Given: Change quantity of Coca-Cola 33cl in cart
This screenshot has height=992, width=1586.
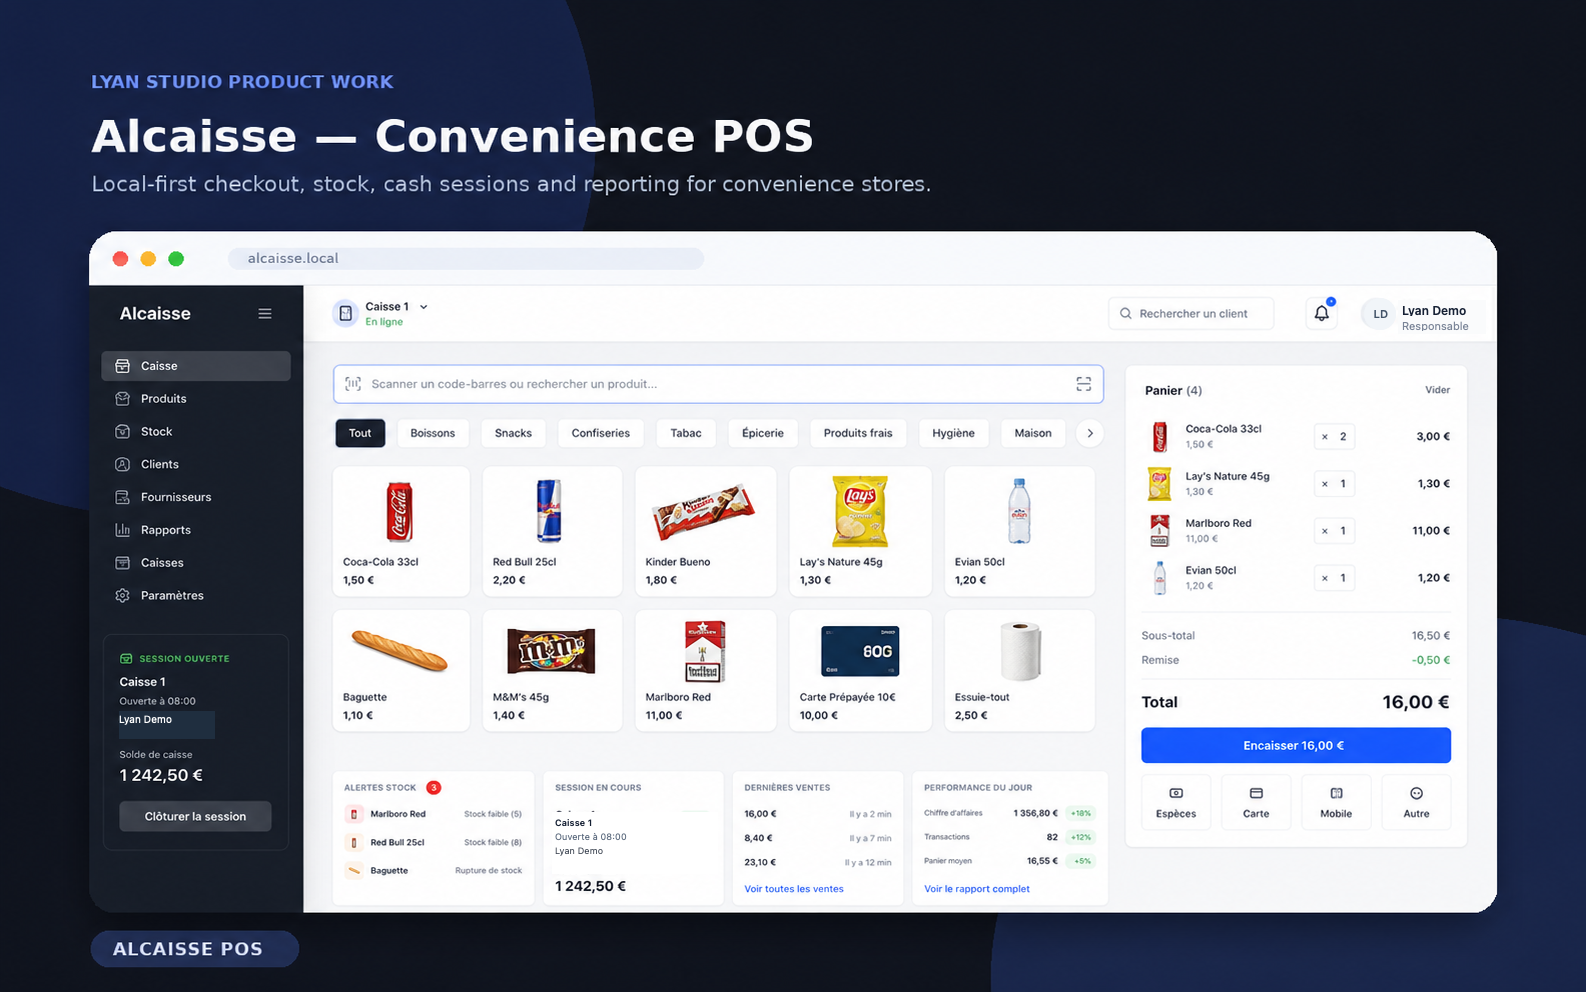Looking at the screenshot, I should pyautogui.click(x=1334, y=437).
